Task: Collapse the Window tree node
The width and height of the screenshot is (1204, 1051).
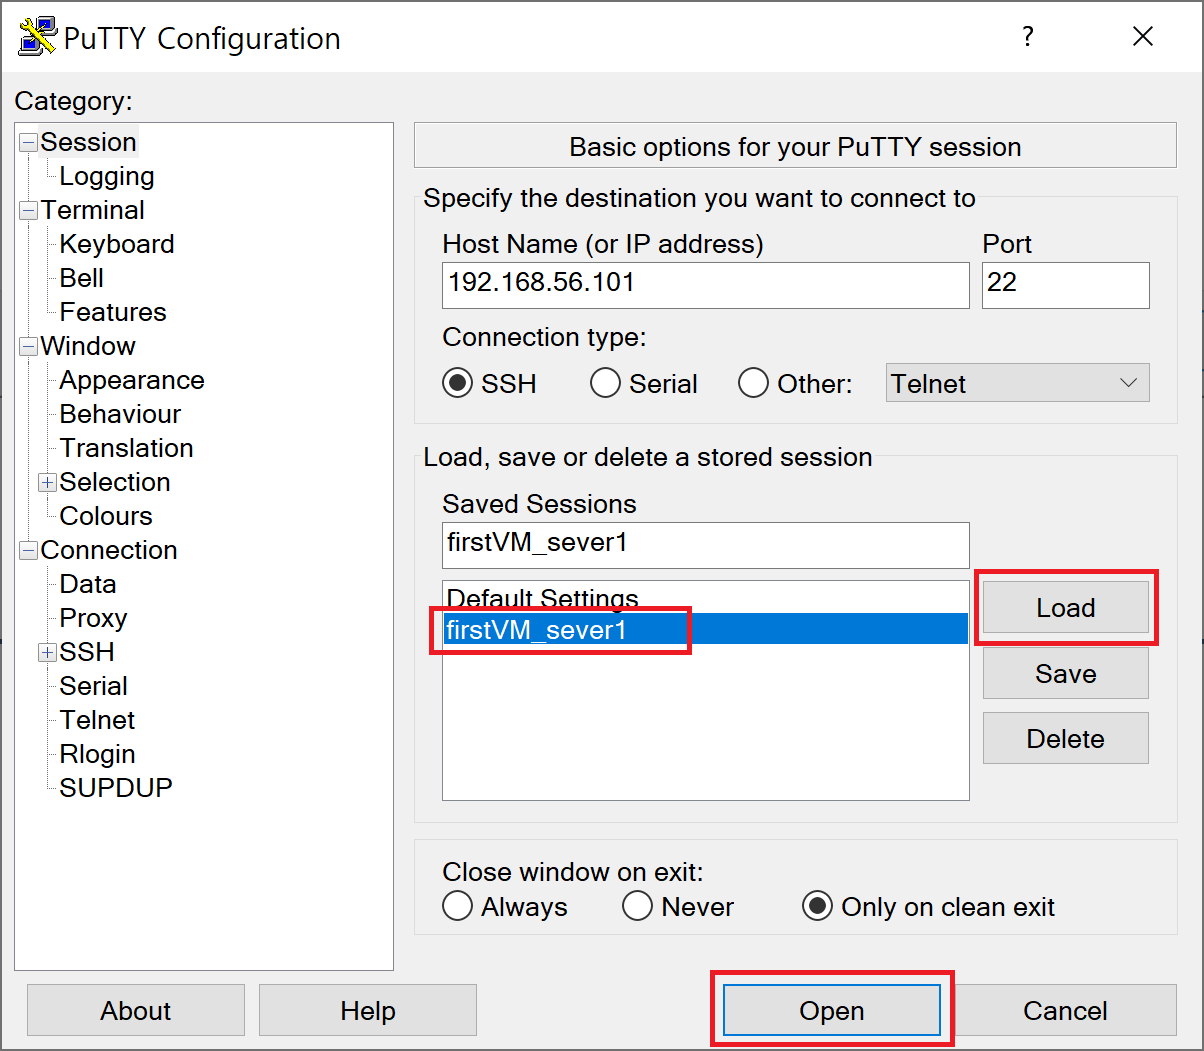Action: coord(28,346)
